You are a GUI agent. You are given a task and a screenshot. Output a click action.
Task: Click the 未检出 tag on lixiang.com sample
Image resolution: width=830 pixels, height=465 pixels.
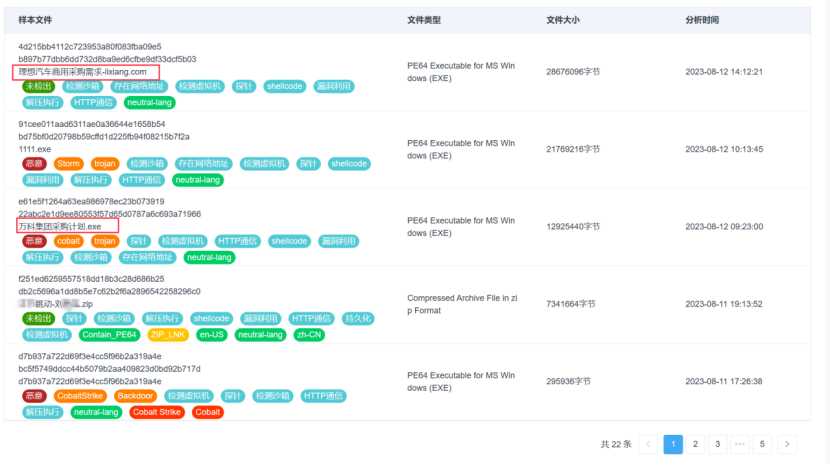39,86
